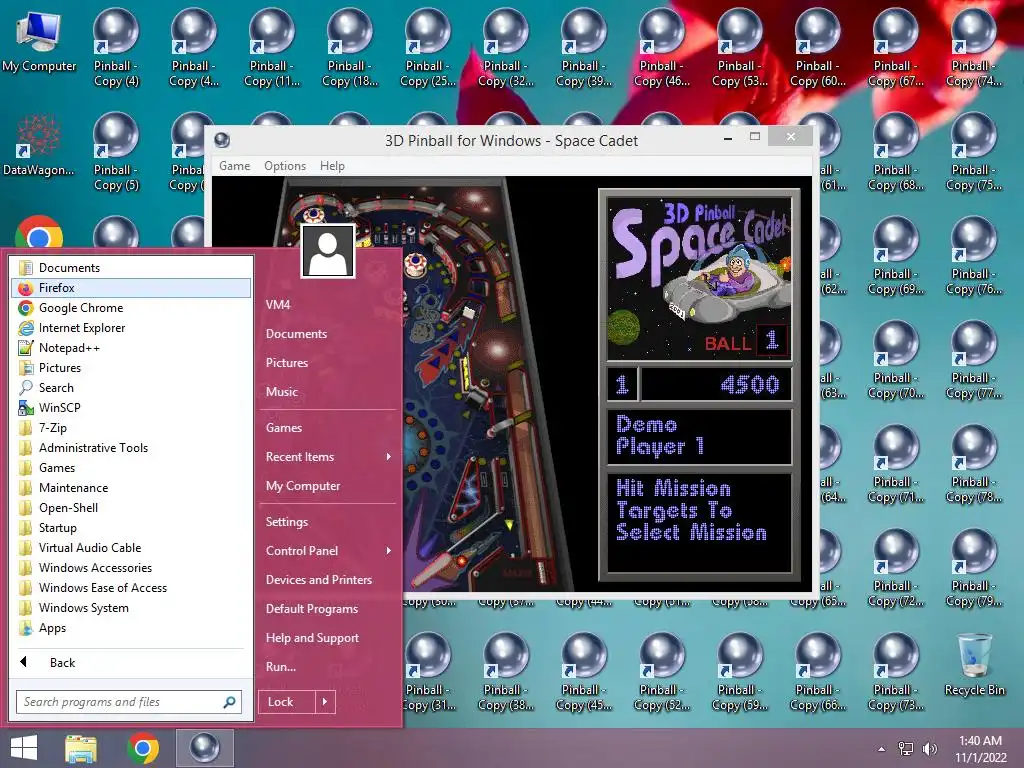Select the Pinball - Copy (53) desktop icon
The image size is (1024, 768).
point(739,48)
